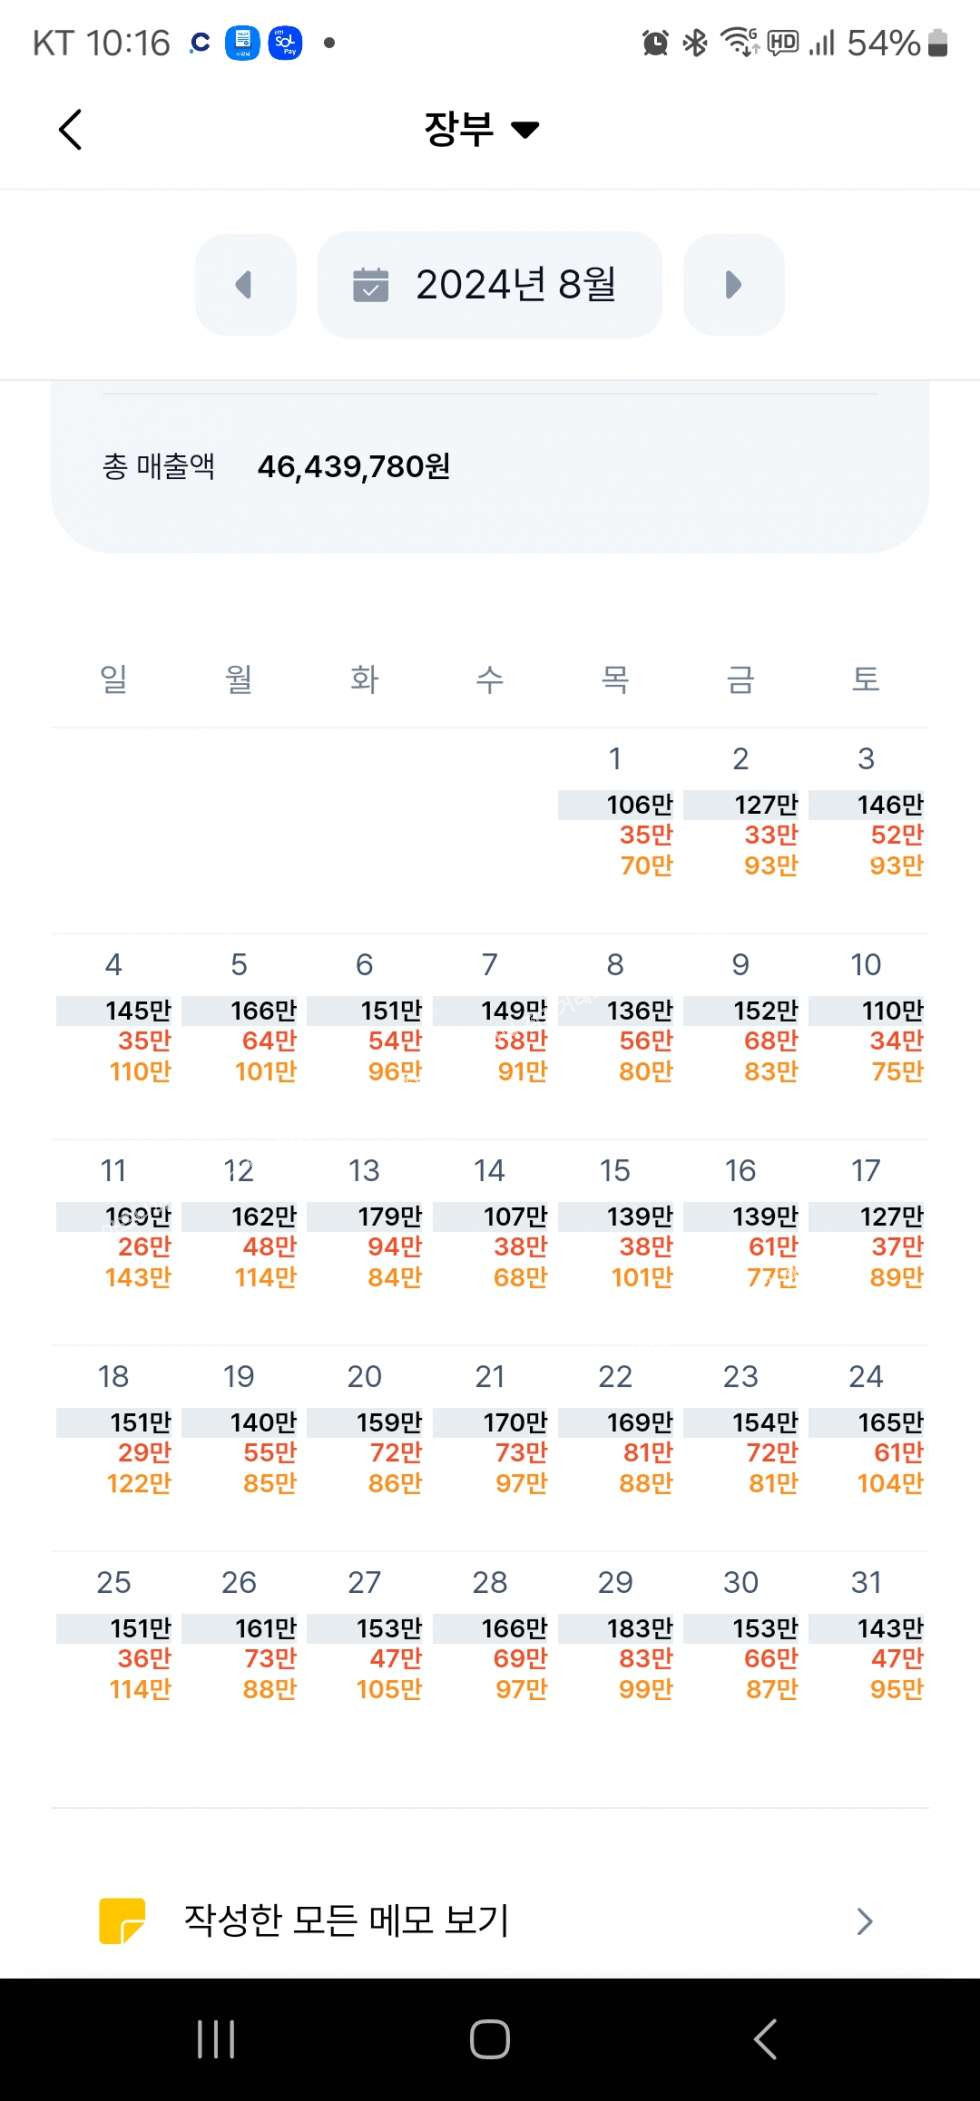980x2101 pixels.
Task: Select day 13 showing 179만 sales
Action: tap(365, 1227)
